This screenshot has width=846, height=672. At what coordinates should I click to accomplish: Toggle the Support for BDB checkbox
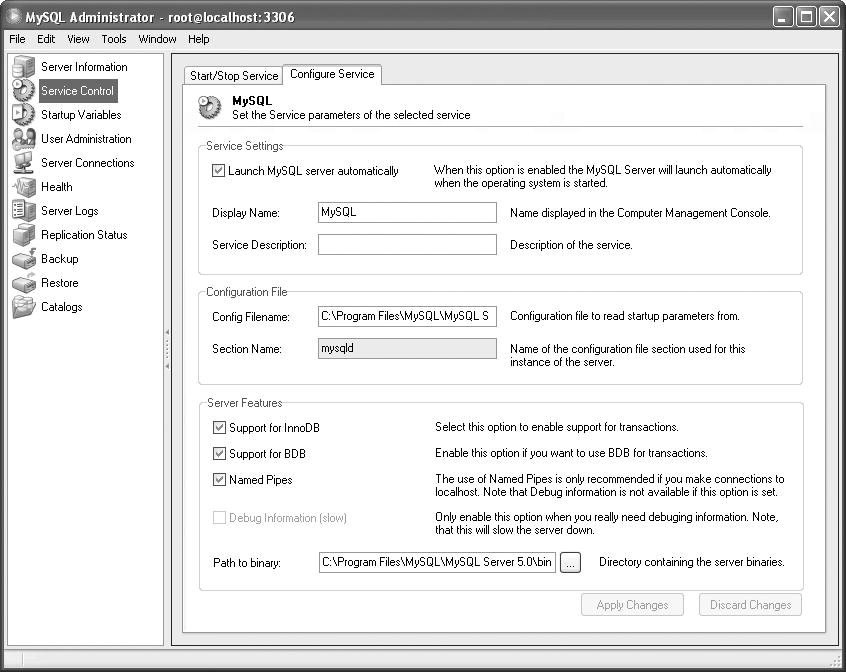point(219,454)
